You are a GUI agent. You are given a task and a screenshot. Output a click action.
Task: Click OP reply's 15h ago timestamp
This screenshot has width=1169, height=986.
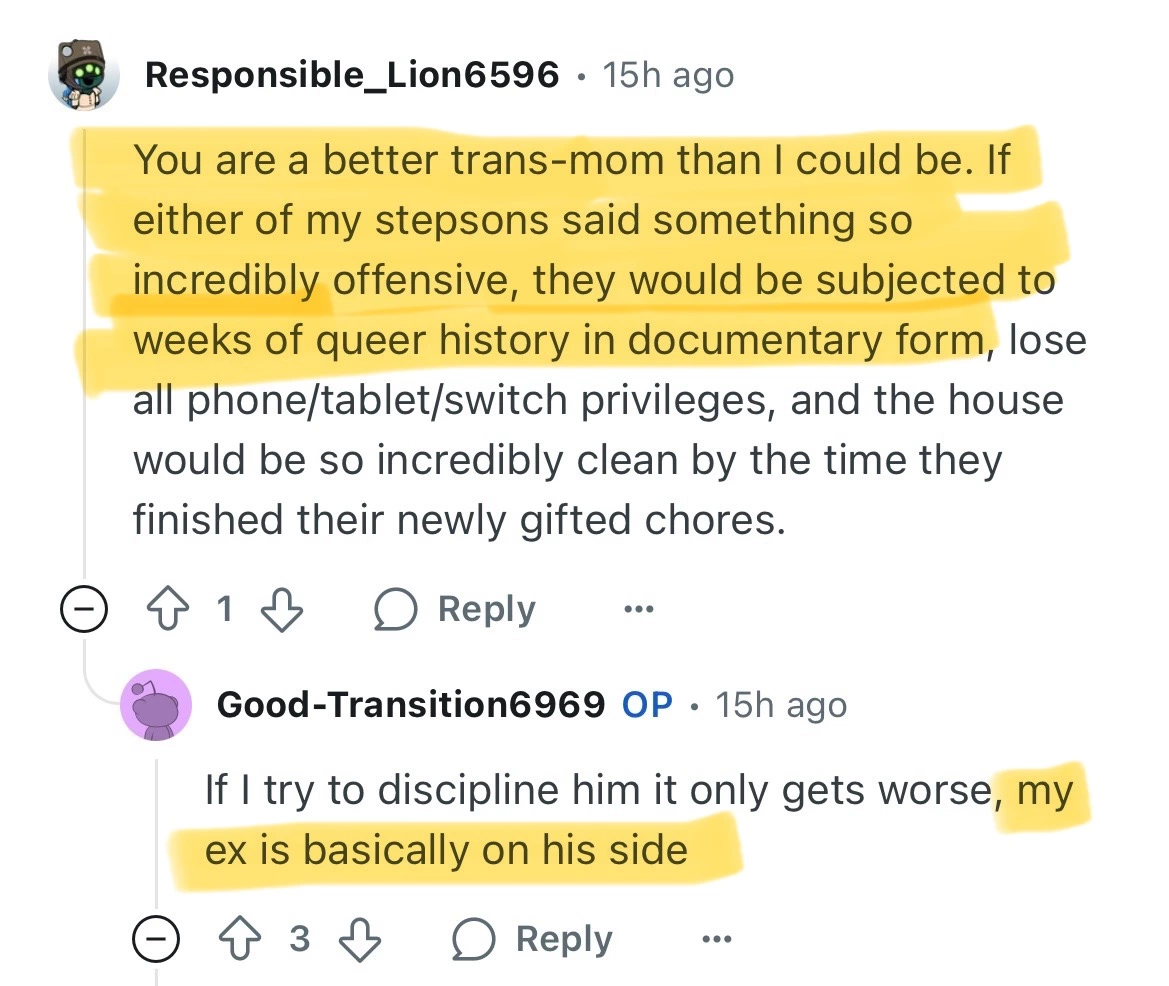click(x=781, y=705)
